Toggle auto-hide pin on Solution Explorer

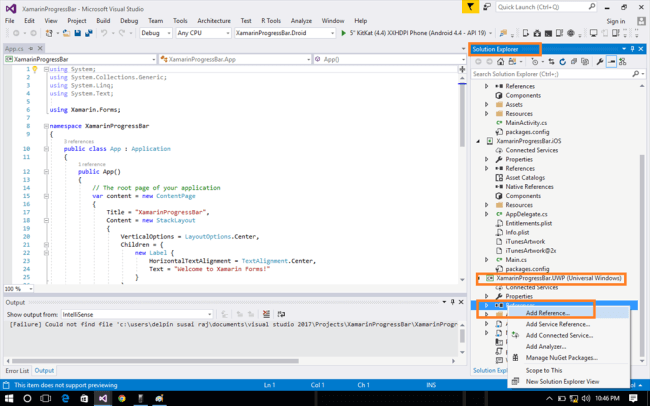[x=632, y=49]
